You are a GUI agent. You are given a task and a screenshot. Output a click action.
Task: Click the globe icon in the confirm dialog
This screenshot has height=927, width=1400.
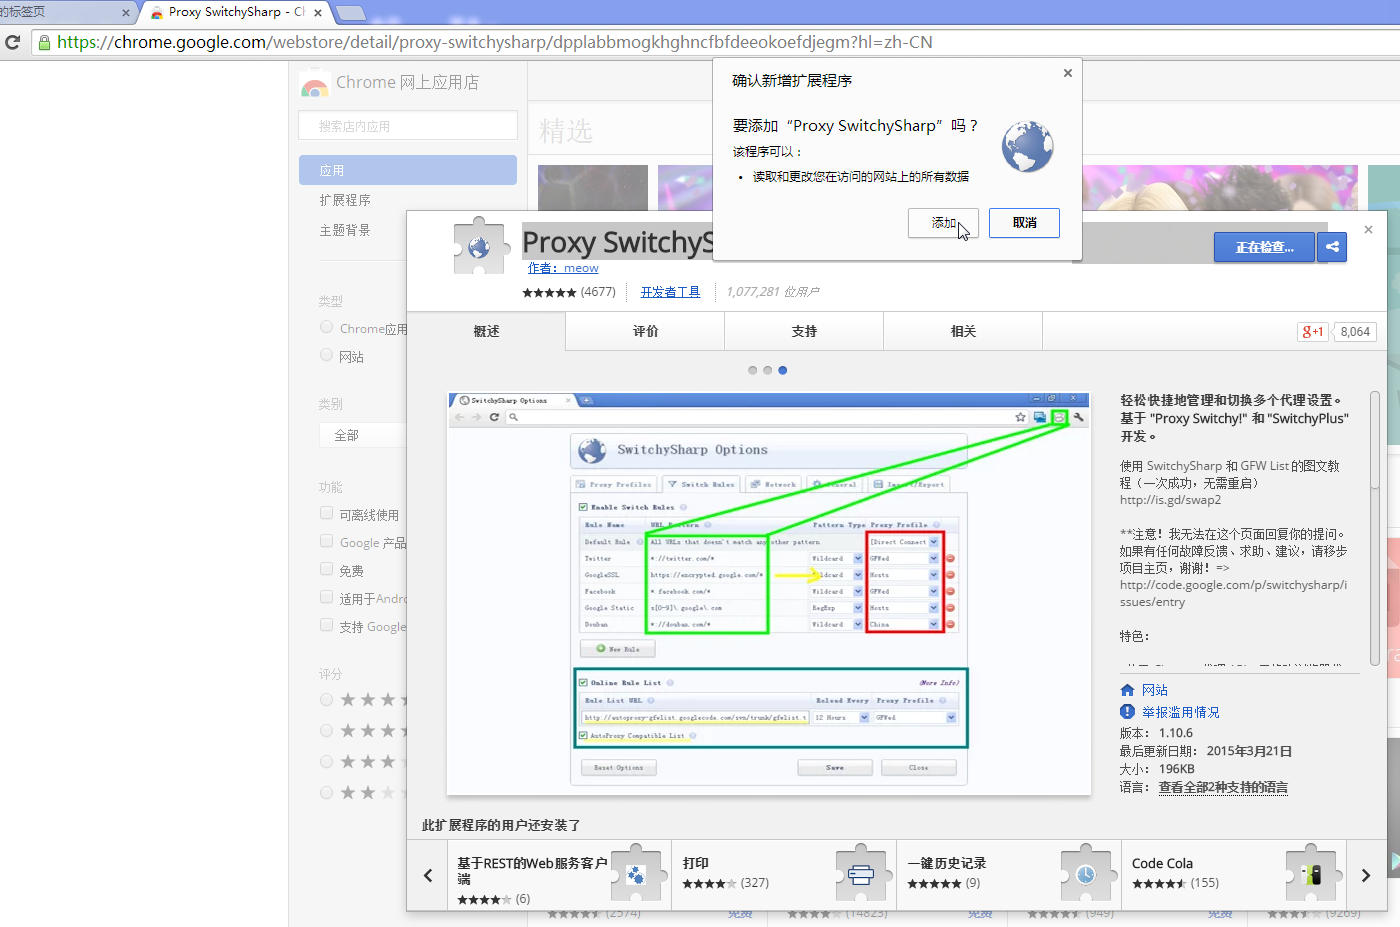[1027, 146]
